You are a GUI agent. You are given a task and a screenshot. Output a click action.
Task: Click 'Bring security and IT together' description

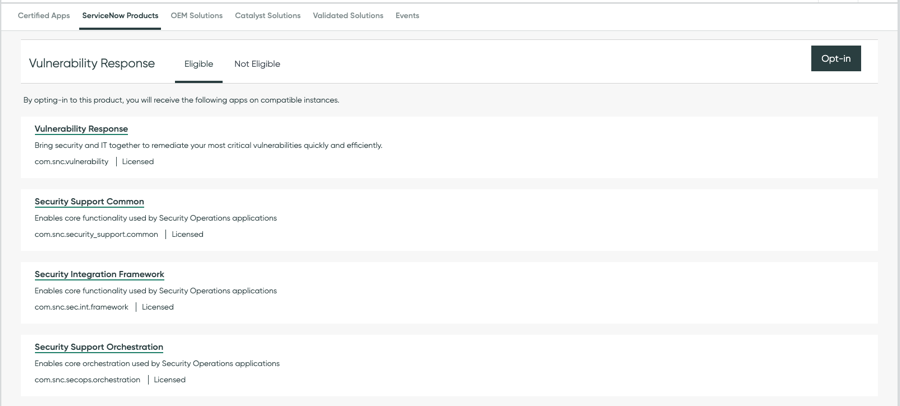(208, 145)
